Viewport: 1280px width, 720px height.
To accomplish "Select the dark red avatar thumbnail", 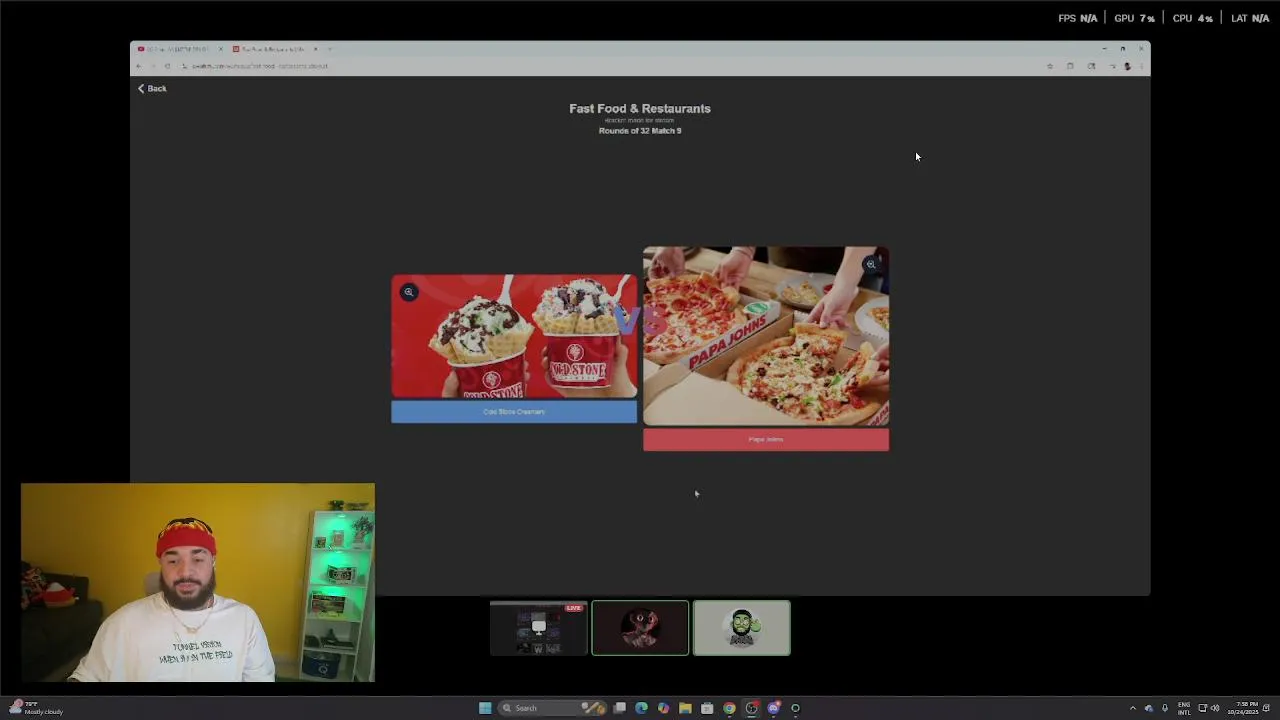I will coord(640,628).
